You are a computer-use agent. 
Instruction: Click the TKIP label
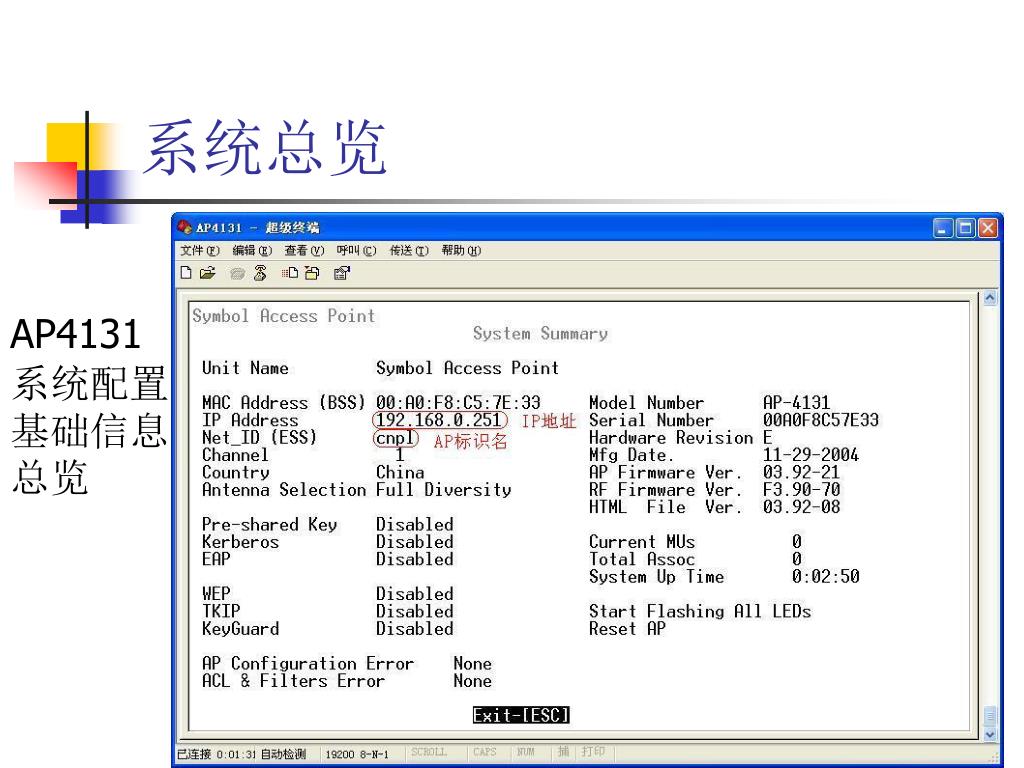[221, 611]
